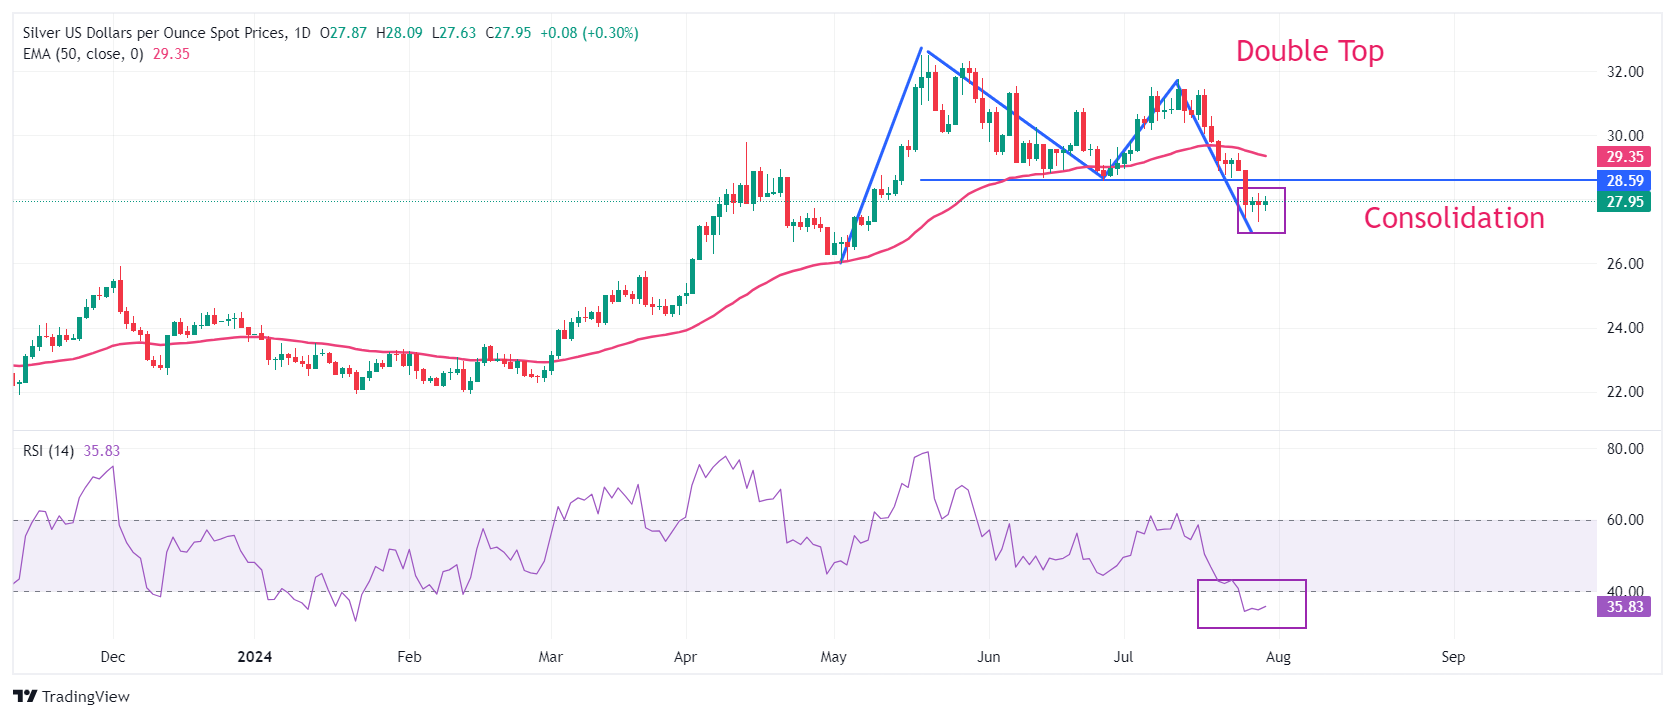1675x718 pixels.
Task: Click the May label on time axis
Action: pos(833,657)
